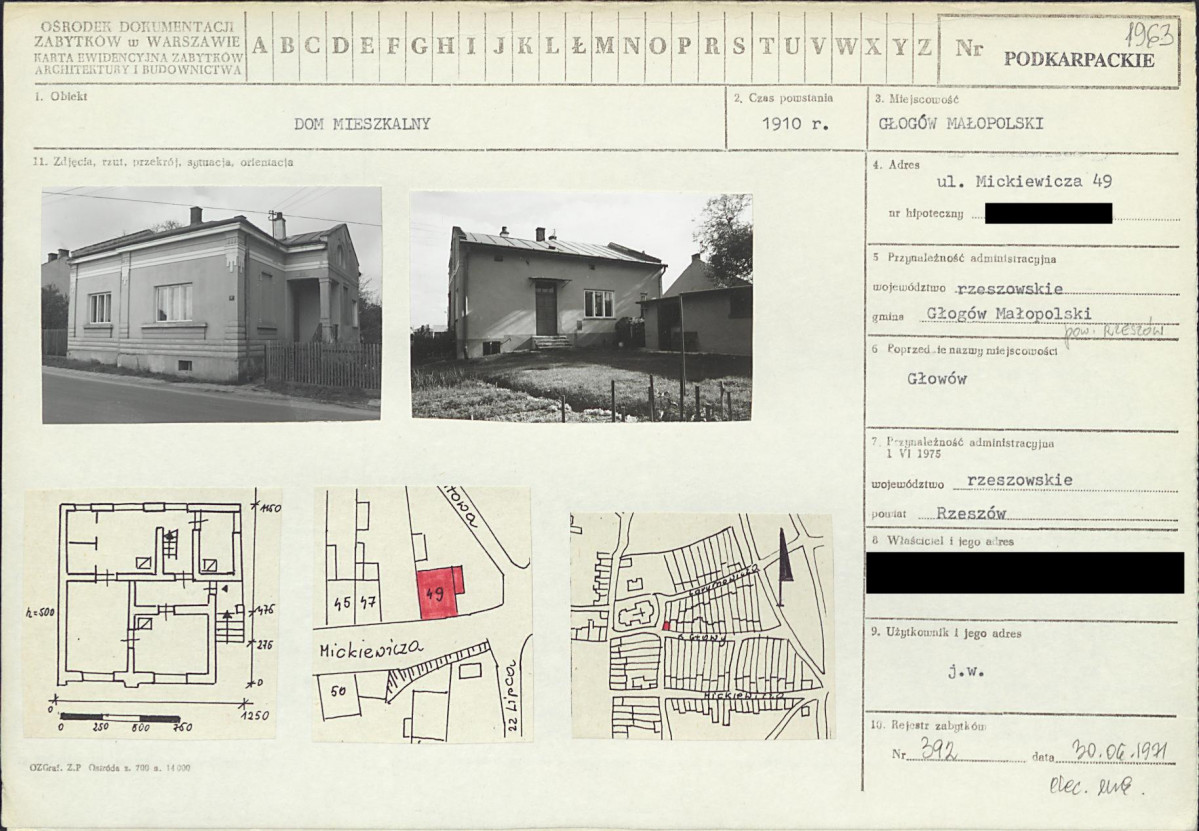This screenshot has width=1199, height=831.
Task: Click the address ul. Mickiewicza 49
Action: click(1024, 182)
